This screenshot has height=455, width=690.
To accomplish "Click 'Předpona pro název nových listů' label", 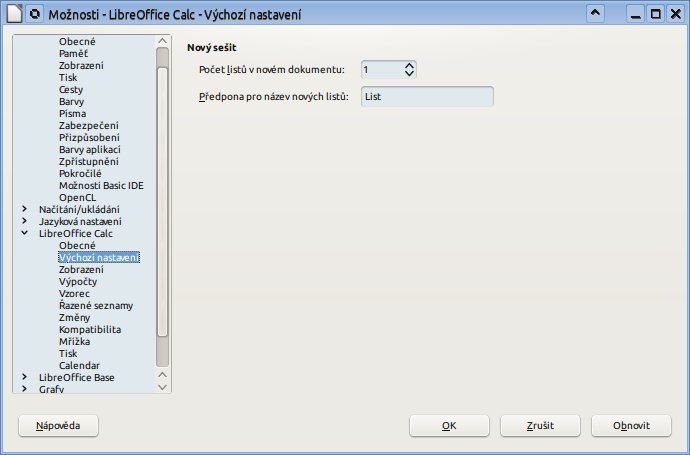I will coord(273,96).
